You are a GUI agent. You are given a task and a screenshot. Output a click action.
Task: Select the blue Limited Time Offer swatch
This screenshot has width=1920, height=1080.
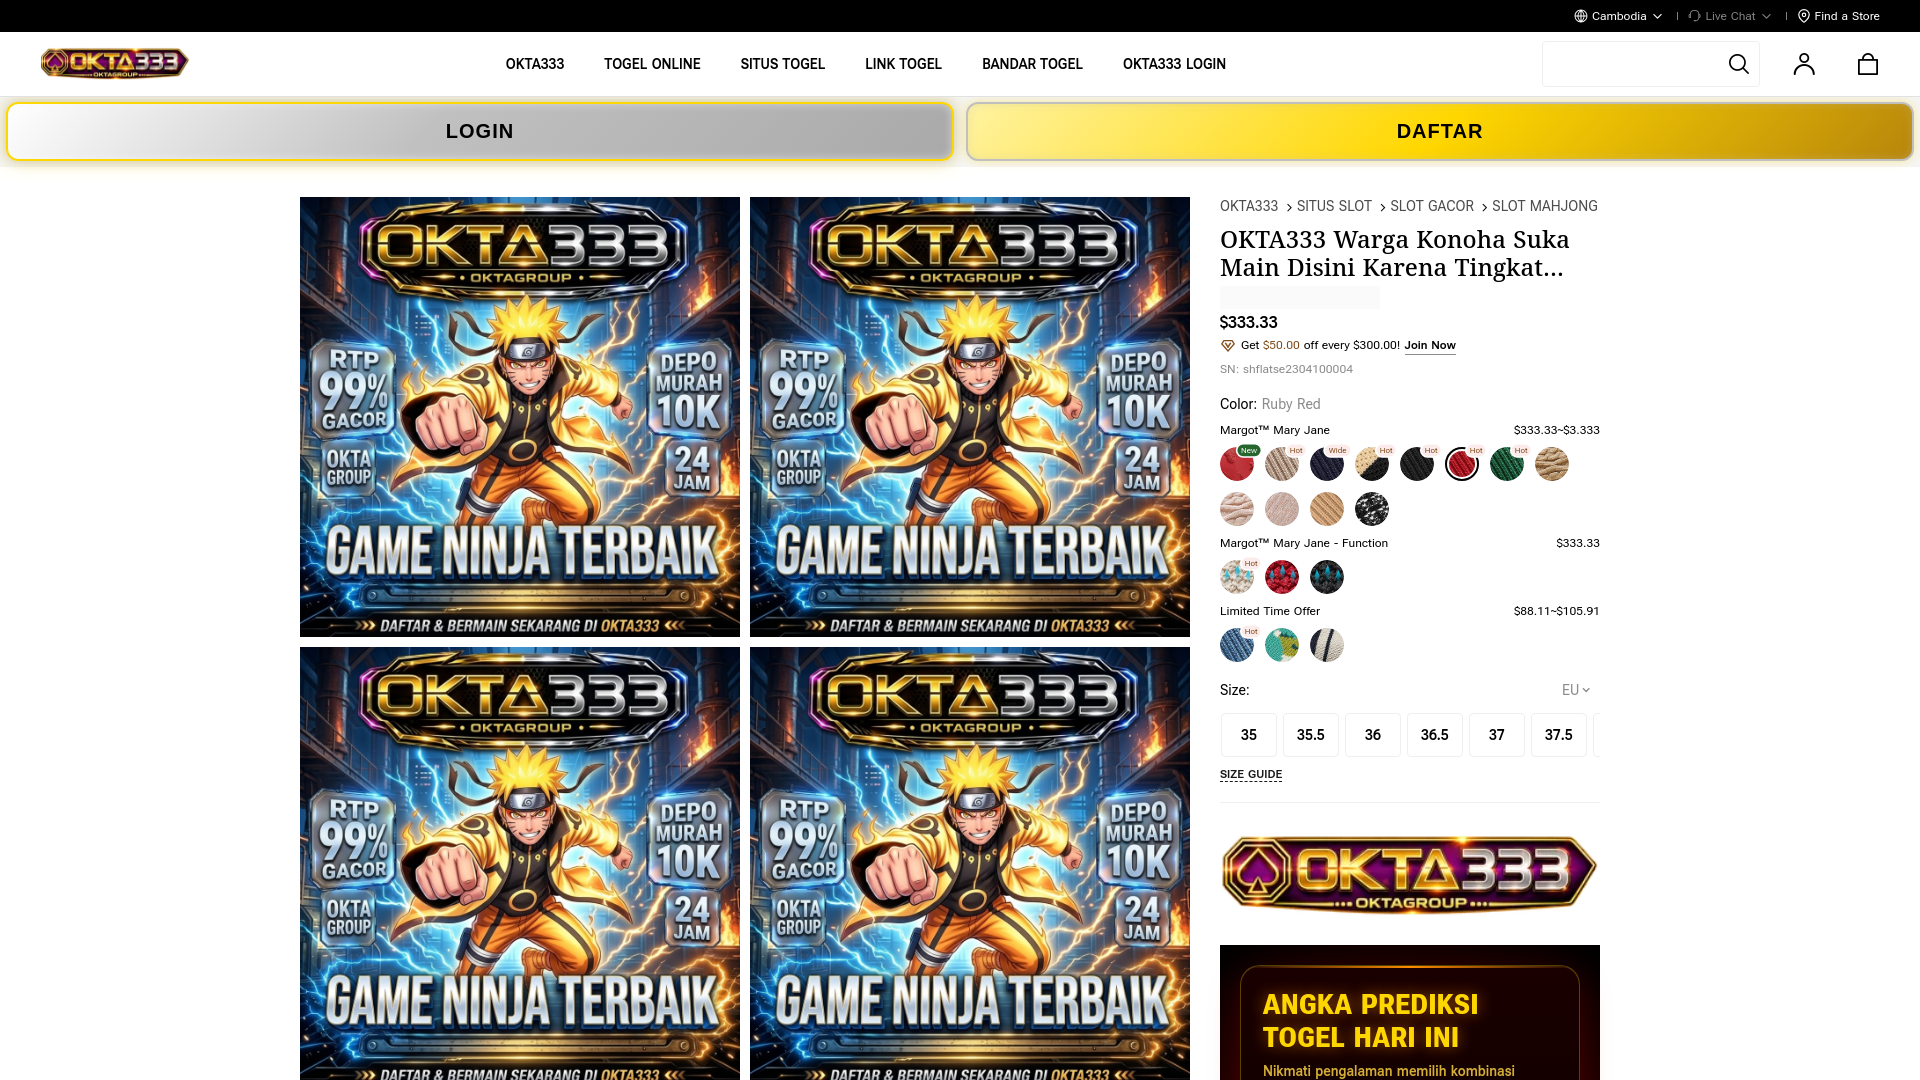click(x=1237, y=645)
